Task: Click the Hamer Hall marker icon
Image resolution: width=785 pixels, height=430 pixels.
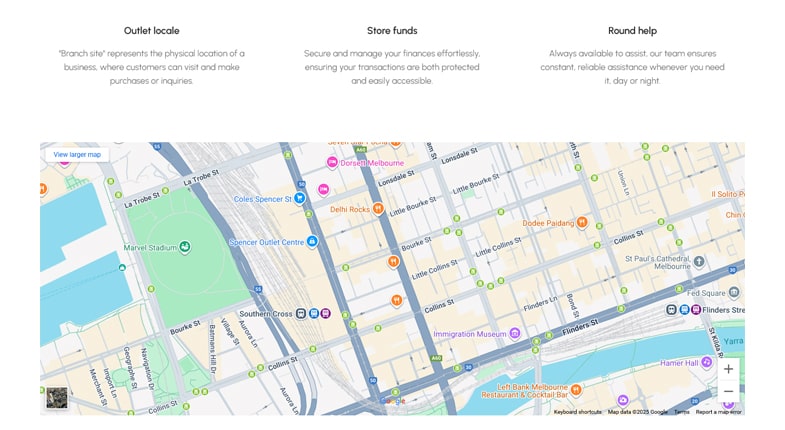Action: click(x=707, y=362)
